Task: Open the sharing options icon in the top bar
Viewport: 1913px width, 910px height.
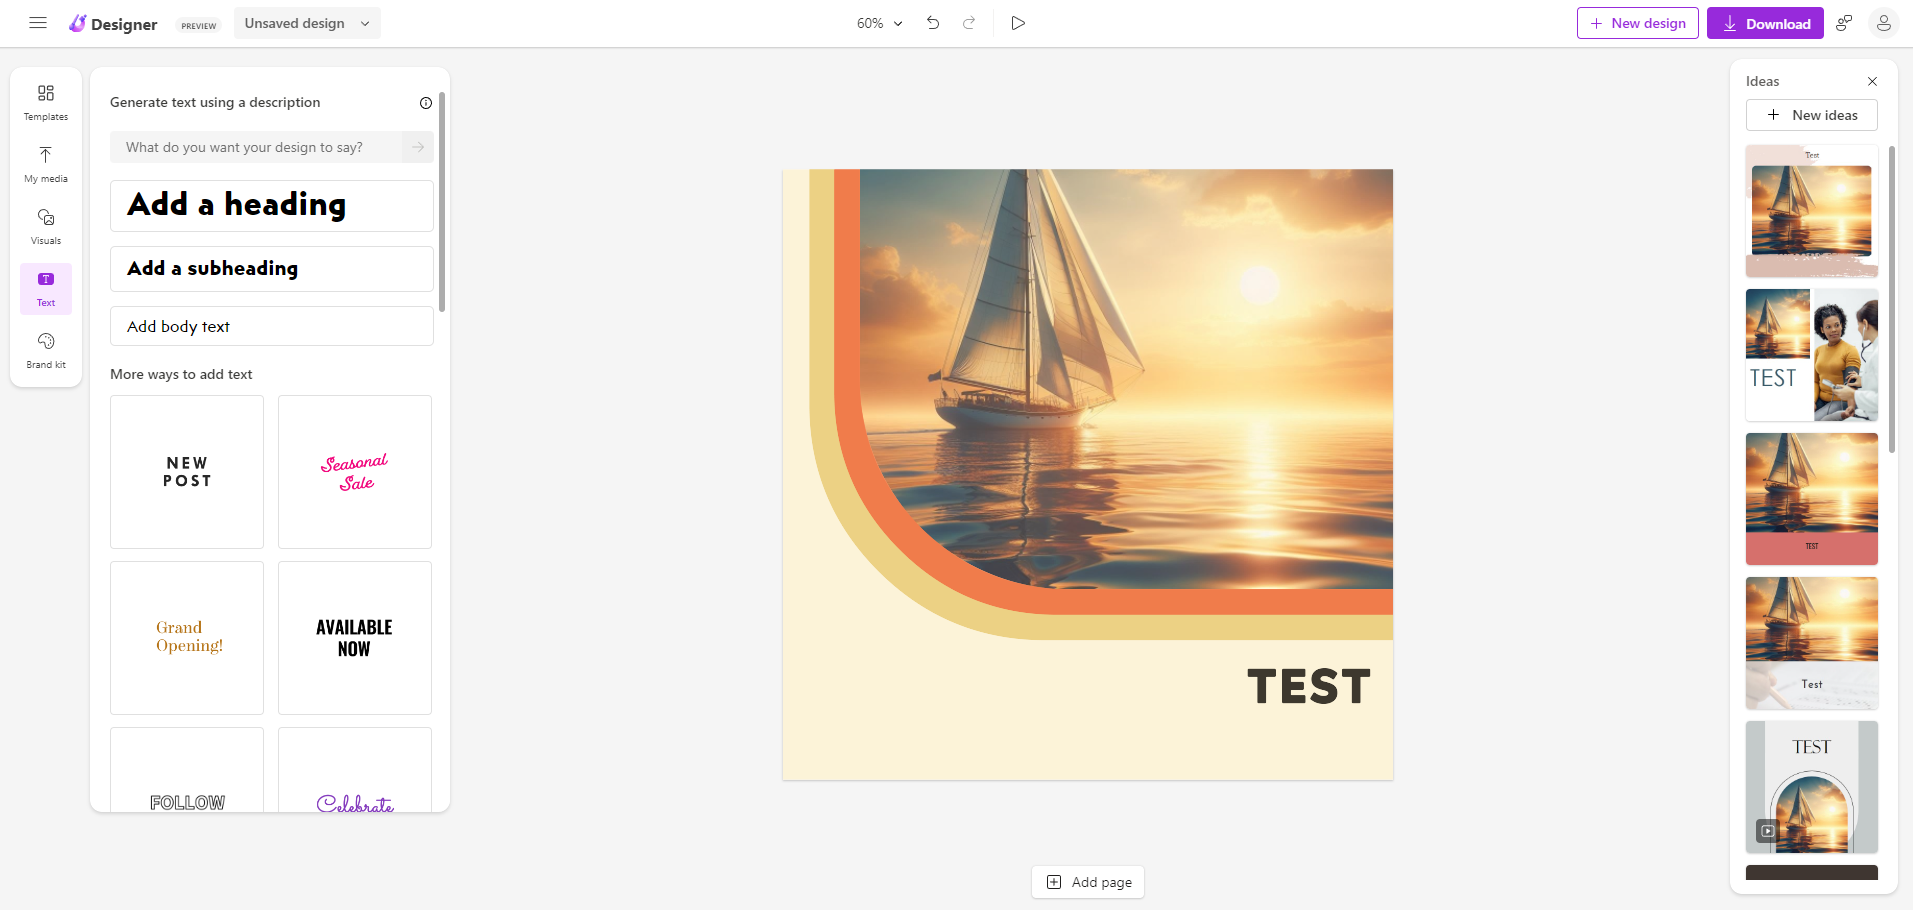Action: coord(1844,22)
